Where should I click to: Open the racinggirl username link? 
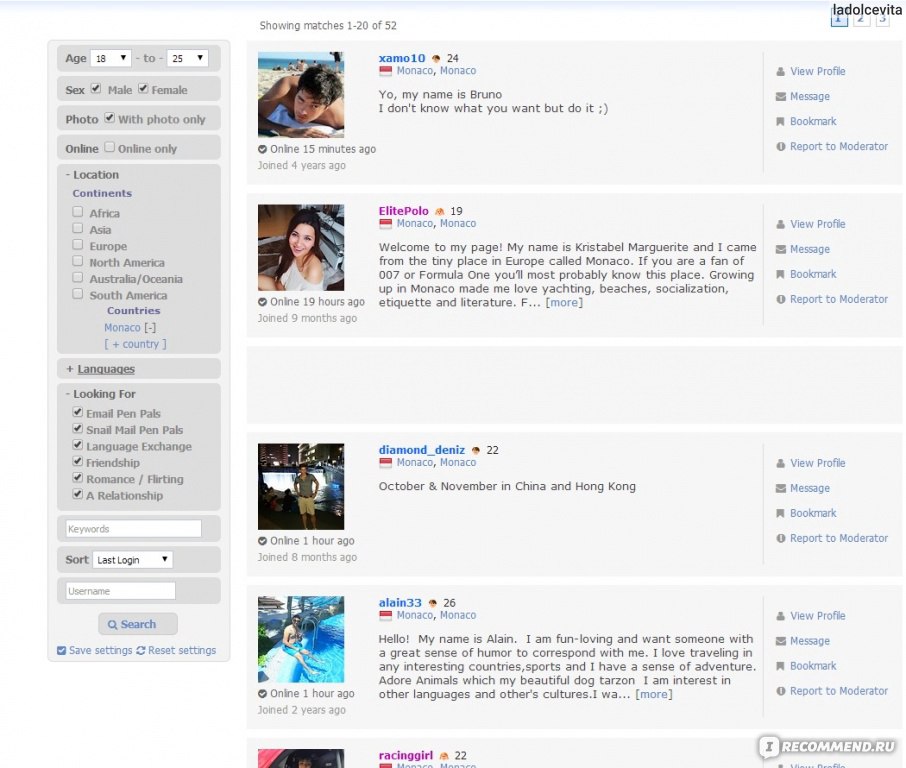coord(406,755)
